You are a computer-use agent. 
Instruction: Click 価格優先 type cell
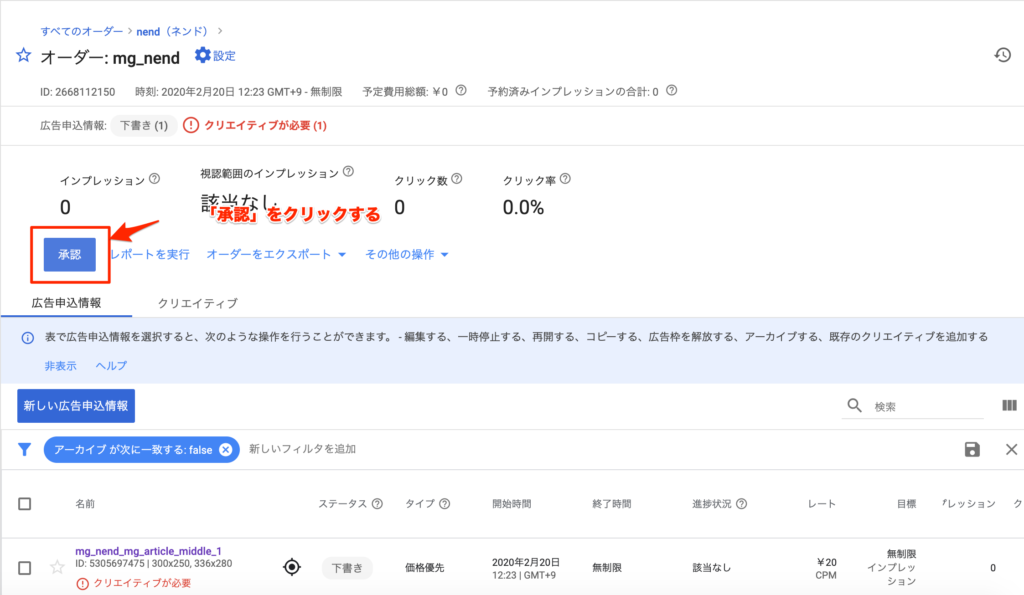(424, 568)
